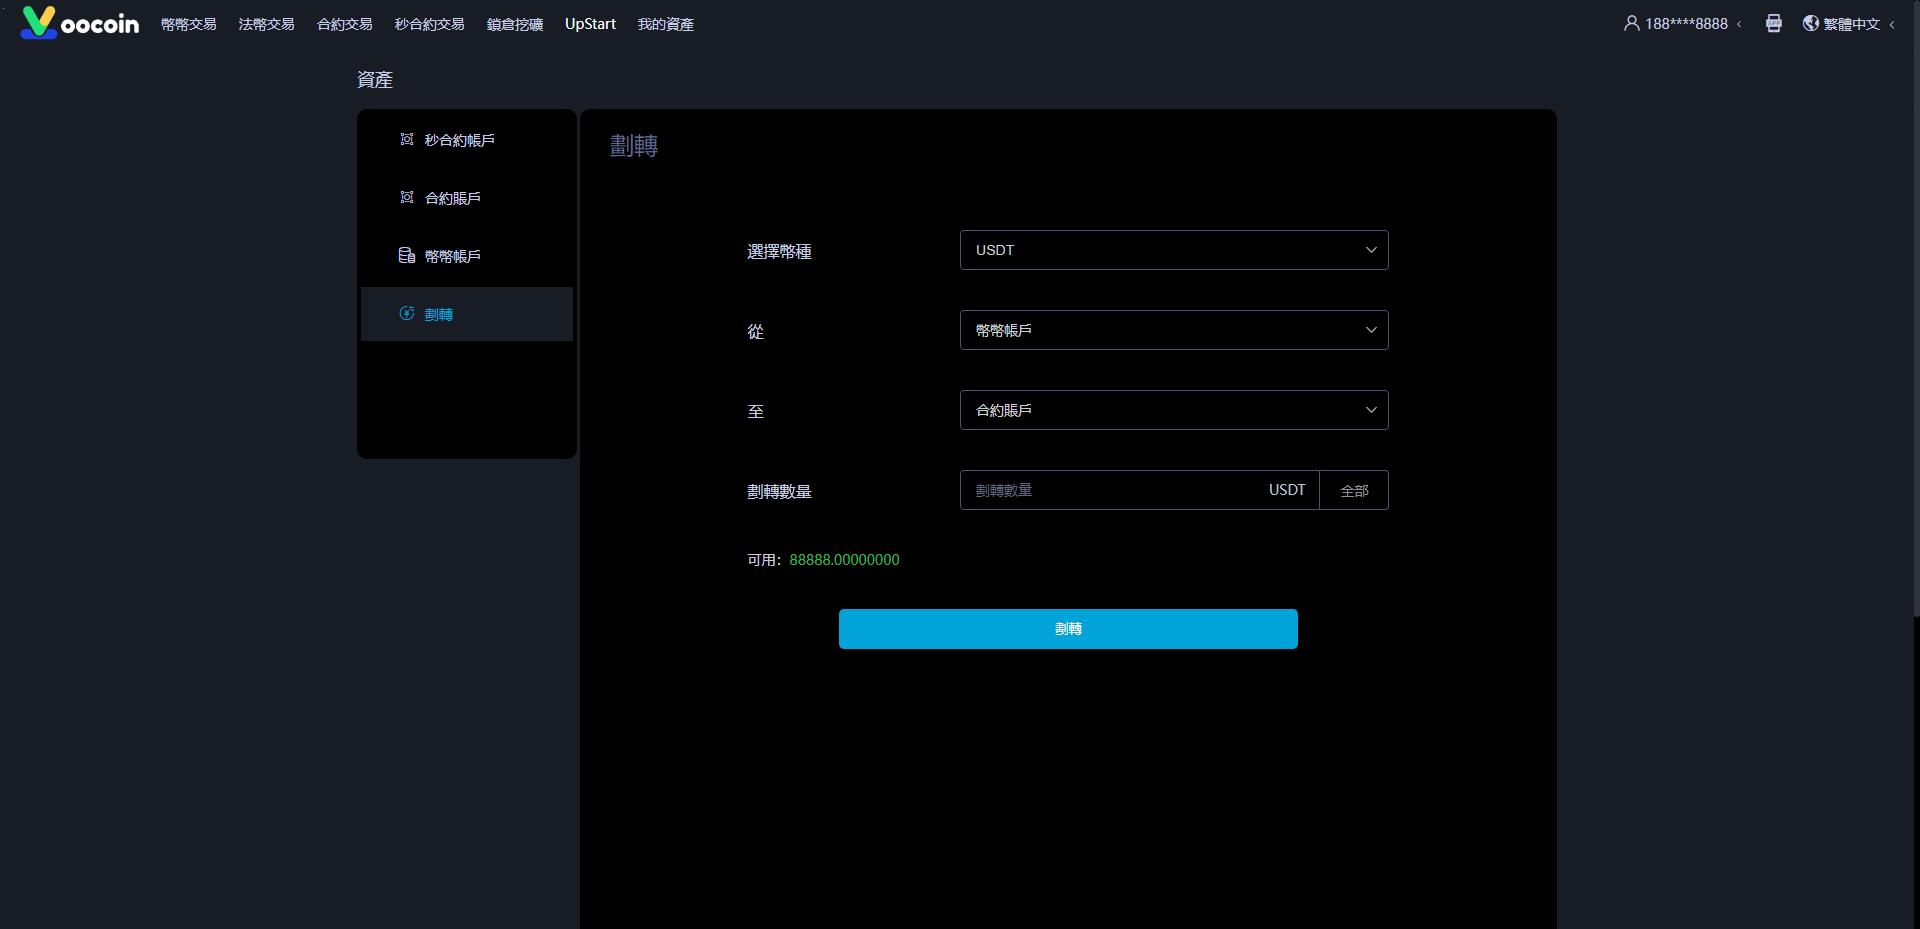1920x929 pixels.
Task: Open the 繁體中文 language selector
Action: 1851,24
